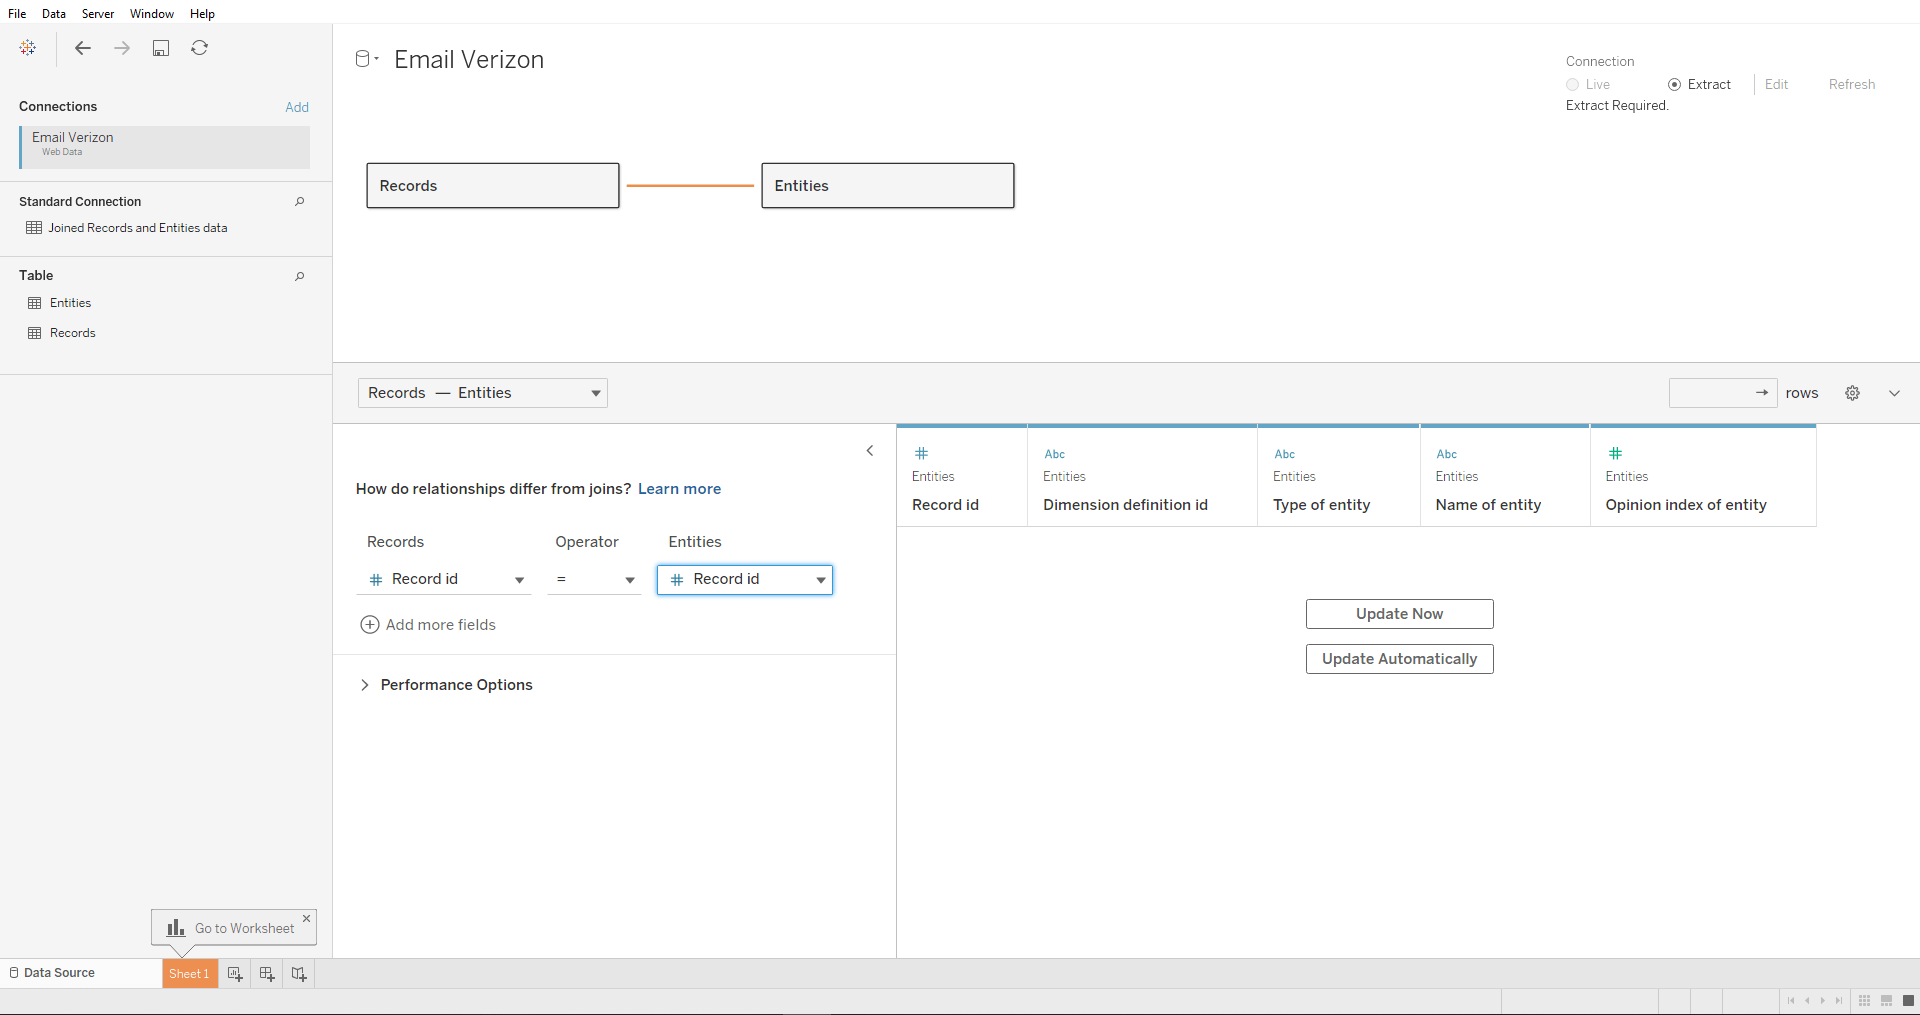Open the Operator equals dropdown
Image resolution: width=1920 pixels, height=1015 pixels.
[x=594, y=580]
